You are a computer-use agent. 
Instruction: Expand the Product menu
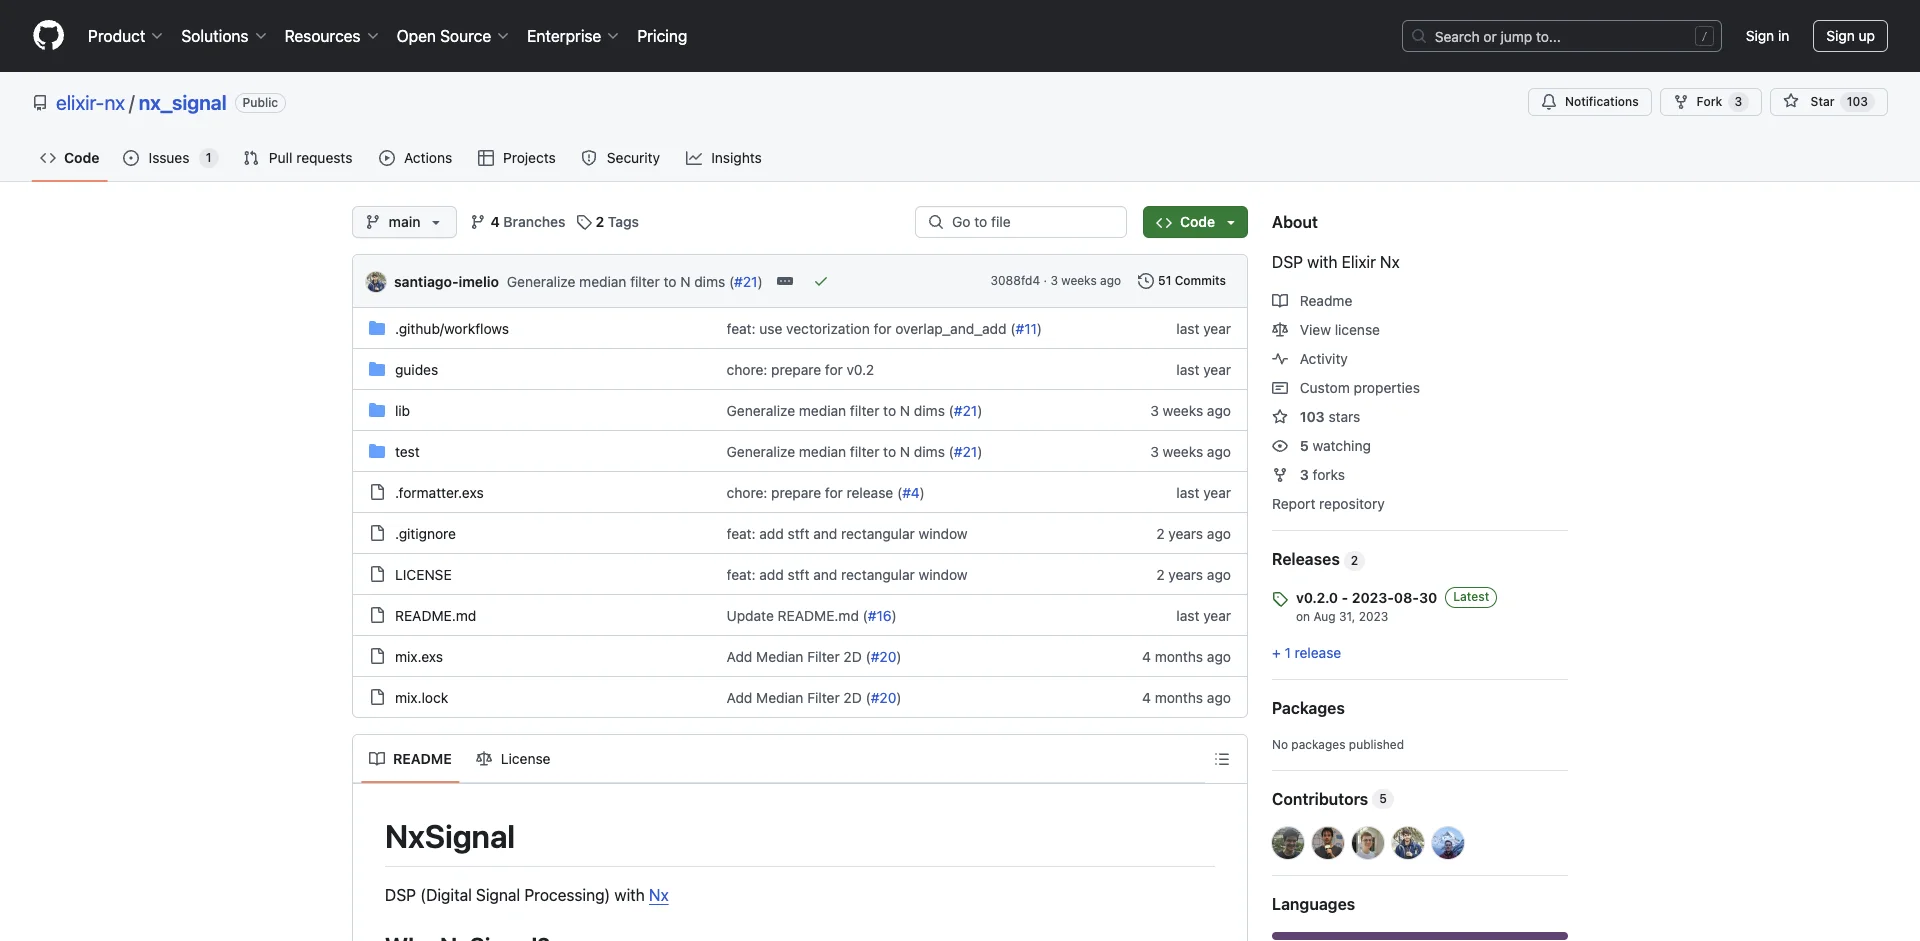[125, 36]
